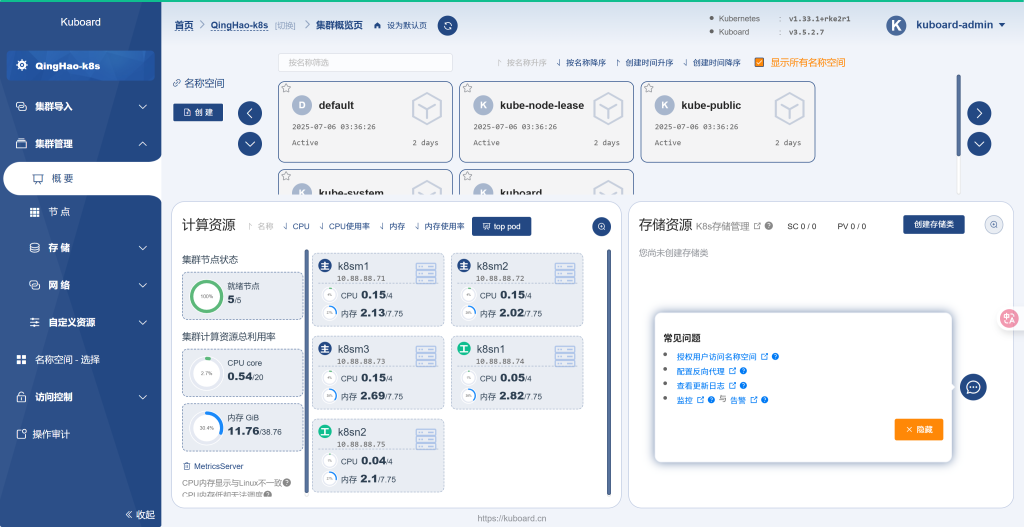Screen dimensions: 1024x527
Task: Click the previous namespaces left arrow button
Action: point(250,112)
